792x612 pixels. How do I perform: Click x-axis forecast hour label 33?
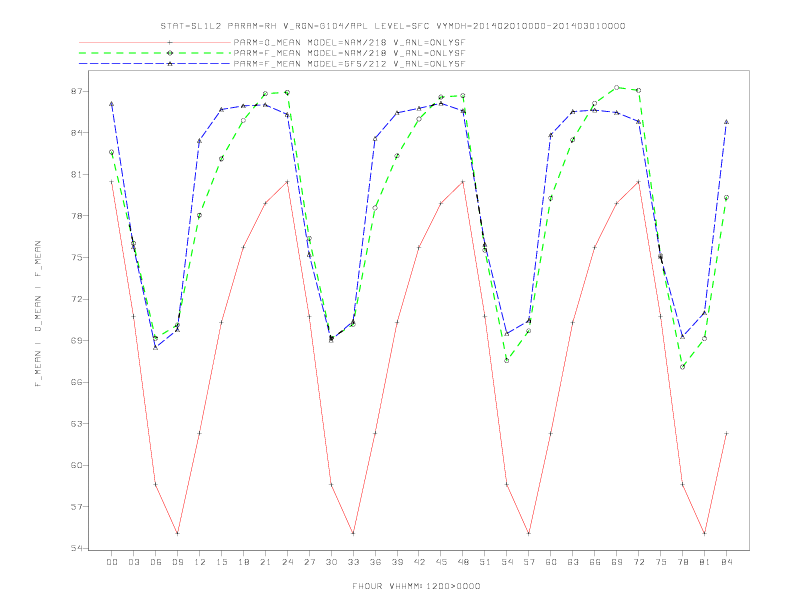pyautogui.click(x=353, y=562)
